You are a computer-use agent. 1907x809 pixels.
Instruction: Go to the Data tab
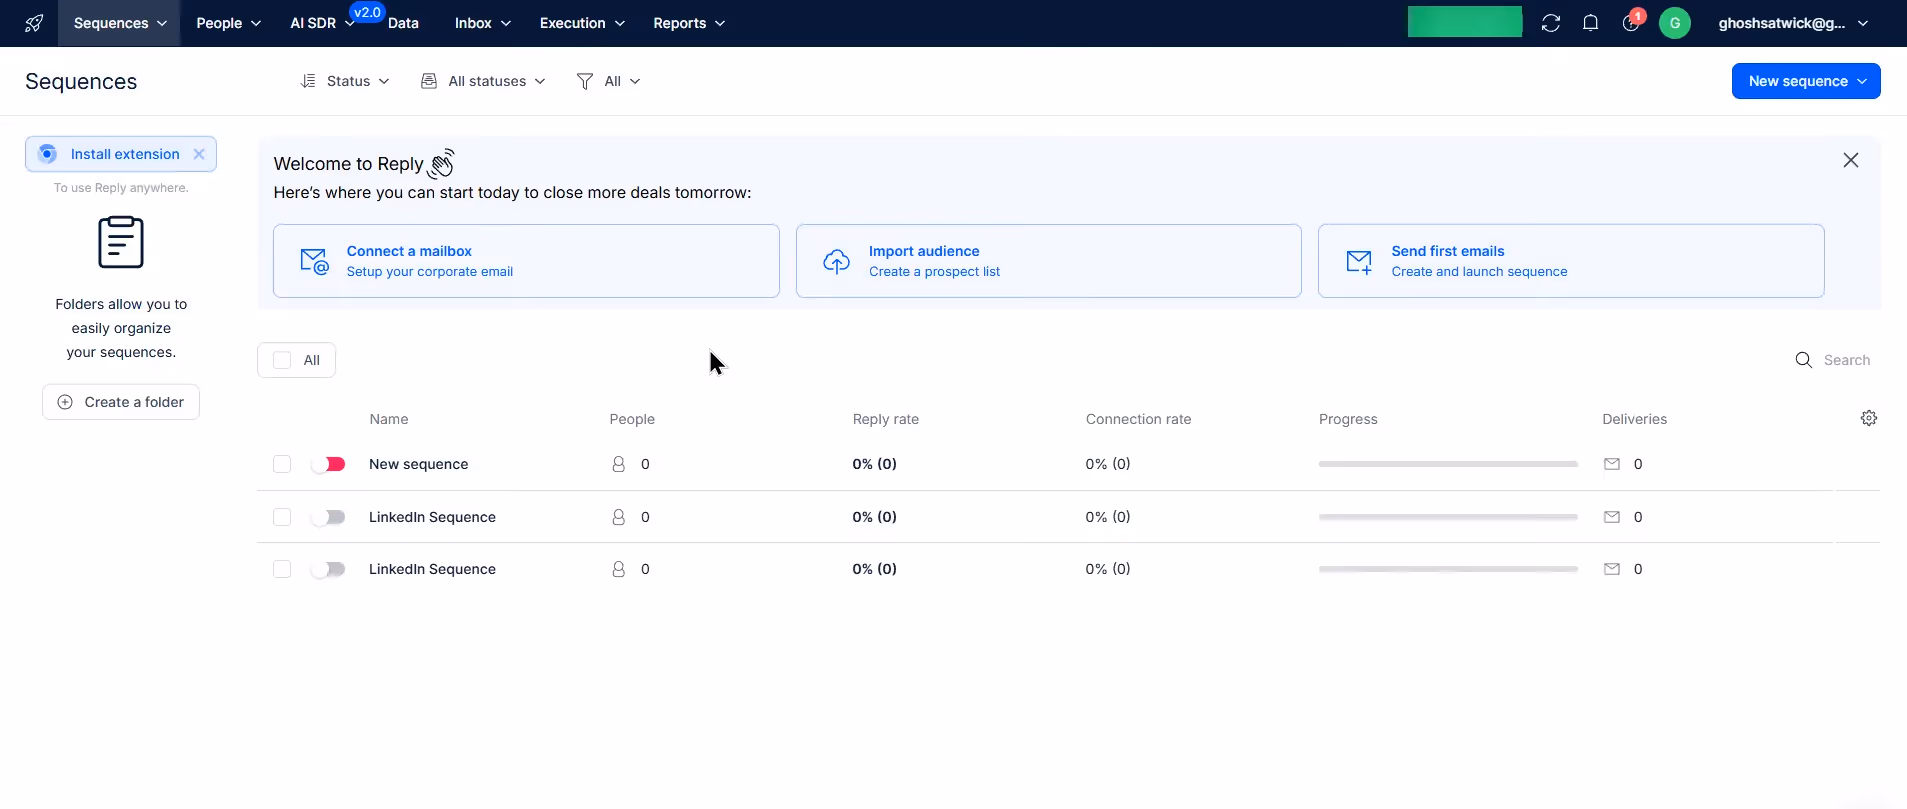pos(403,23)
